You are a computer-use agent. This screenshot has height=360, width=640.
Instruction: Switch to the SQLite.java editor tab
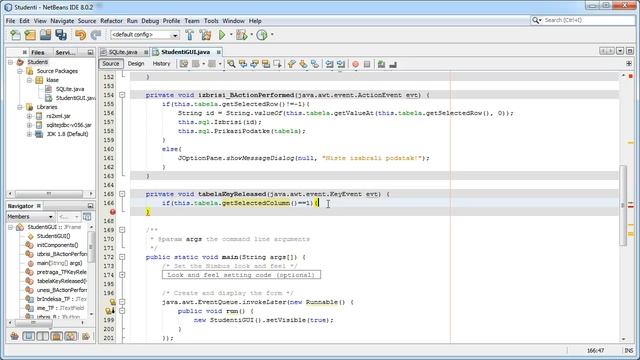123,52
